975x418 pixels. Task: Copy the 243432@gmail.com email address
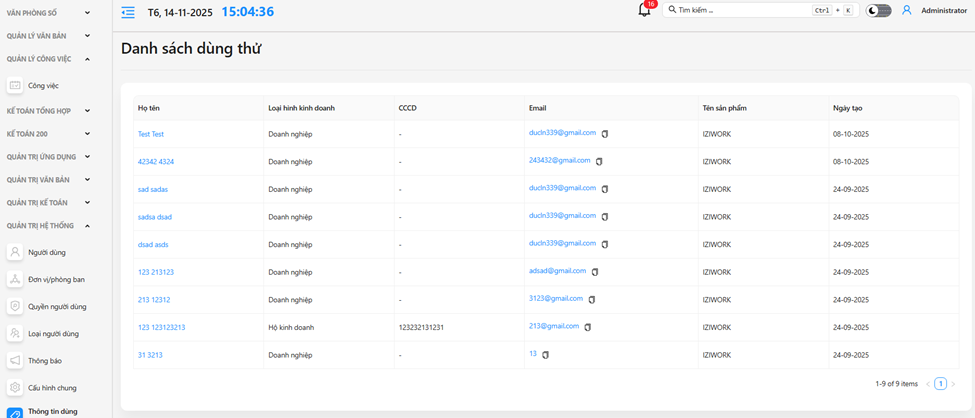click(x=599, y=161)
